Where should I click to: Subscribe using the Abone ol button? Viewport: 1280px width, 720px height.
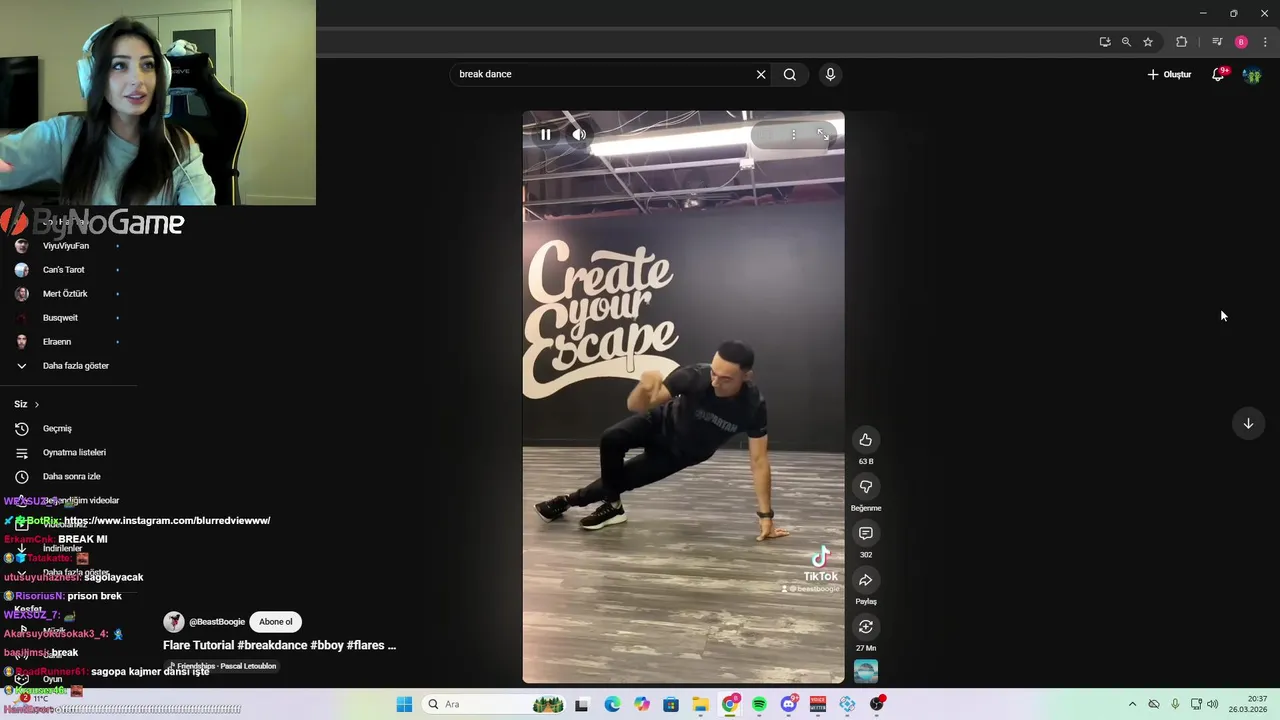(276, 622)
